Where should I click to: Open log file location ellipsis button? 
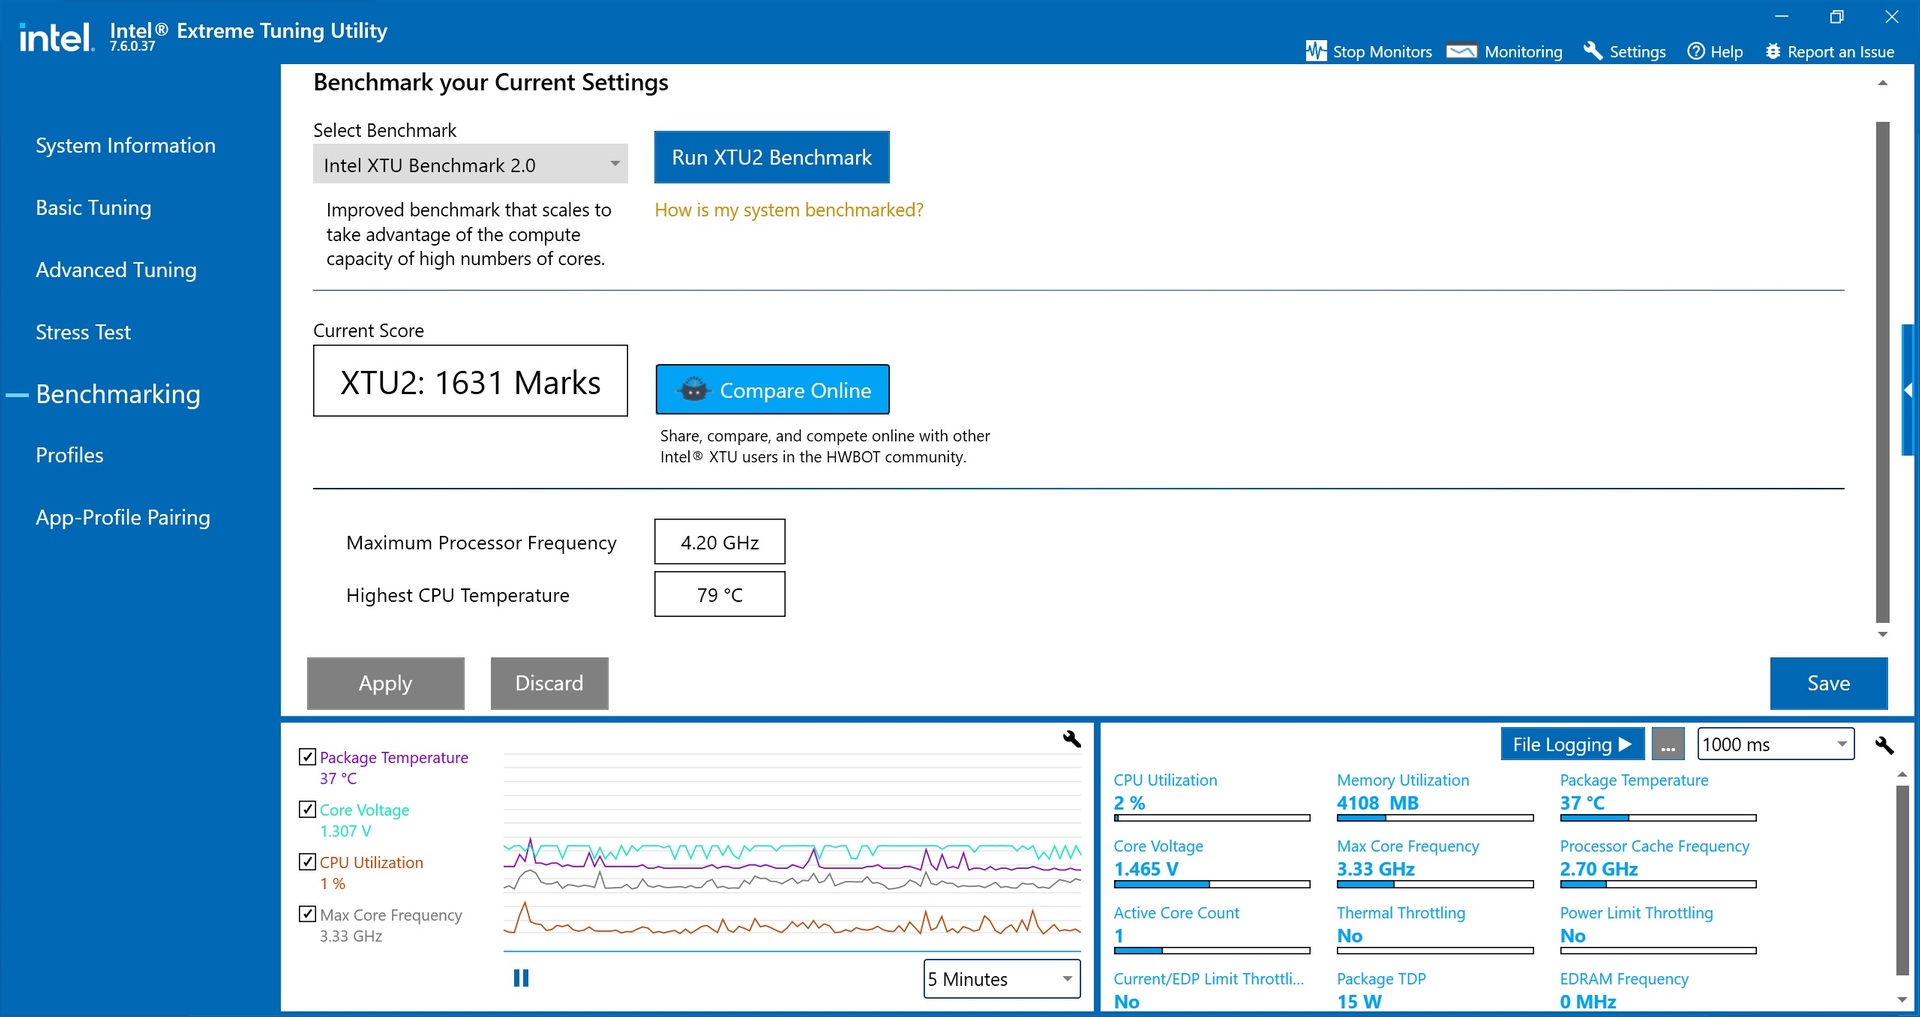point(1668,744)
